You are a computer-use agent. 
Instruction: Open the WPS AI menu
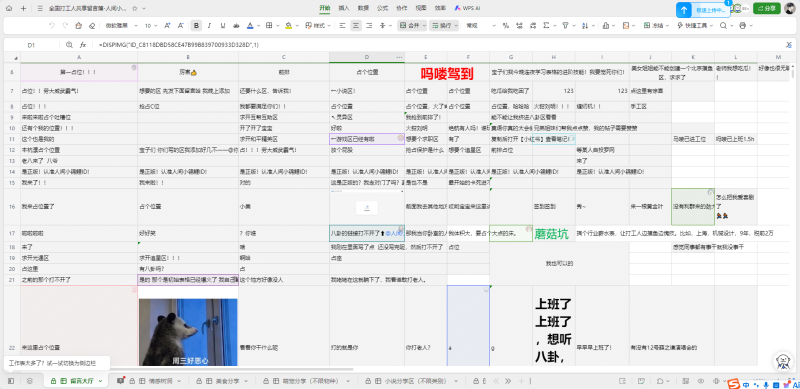[468, 8]
